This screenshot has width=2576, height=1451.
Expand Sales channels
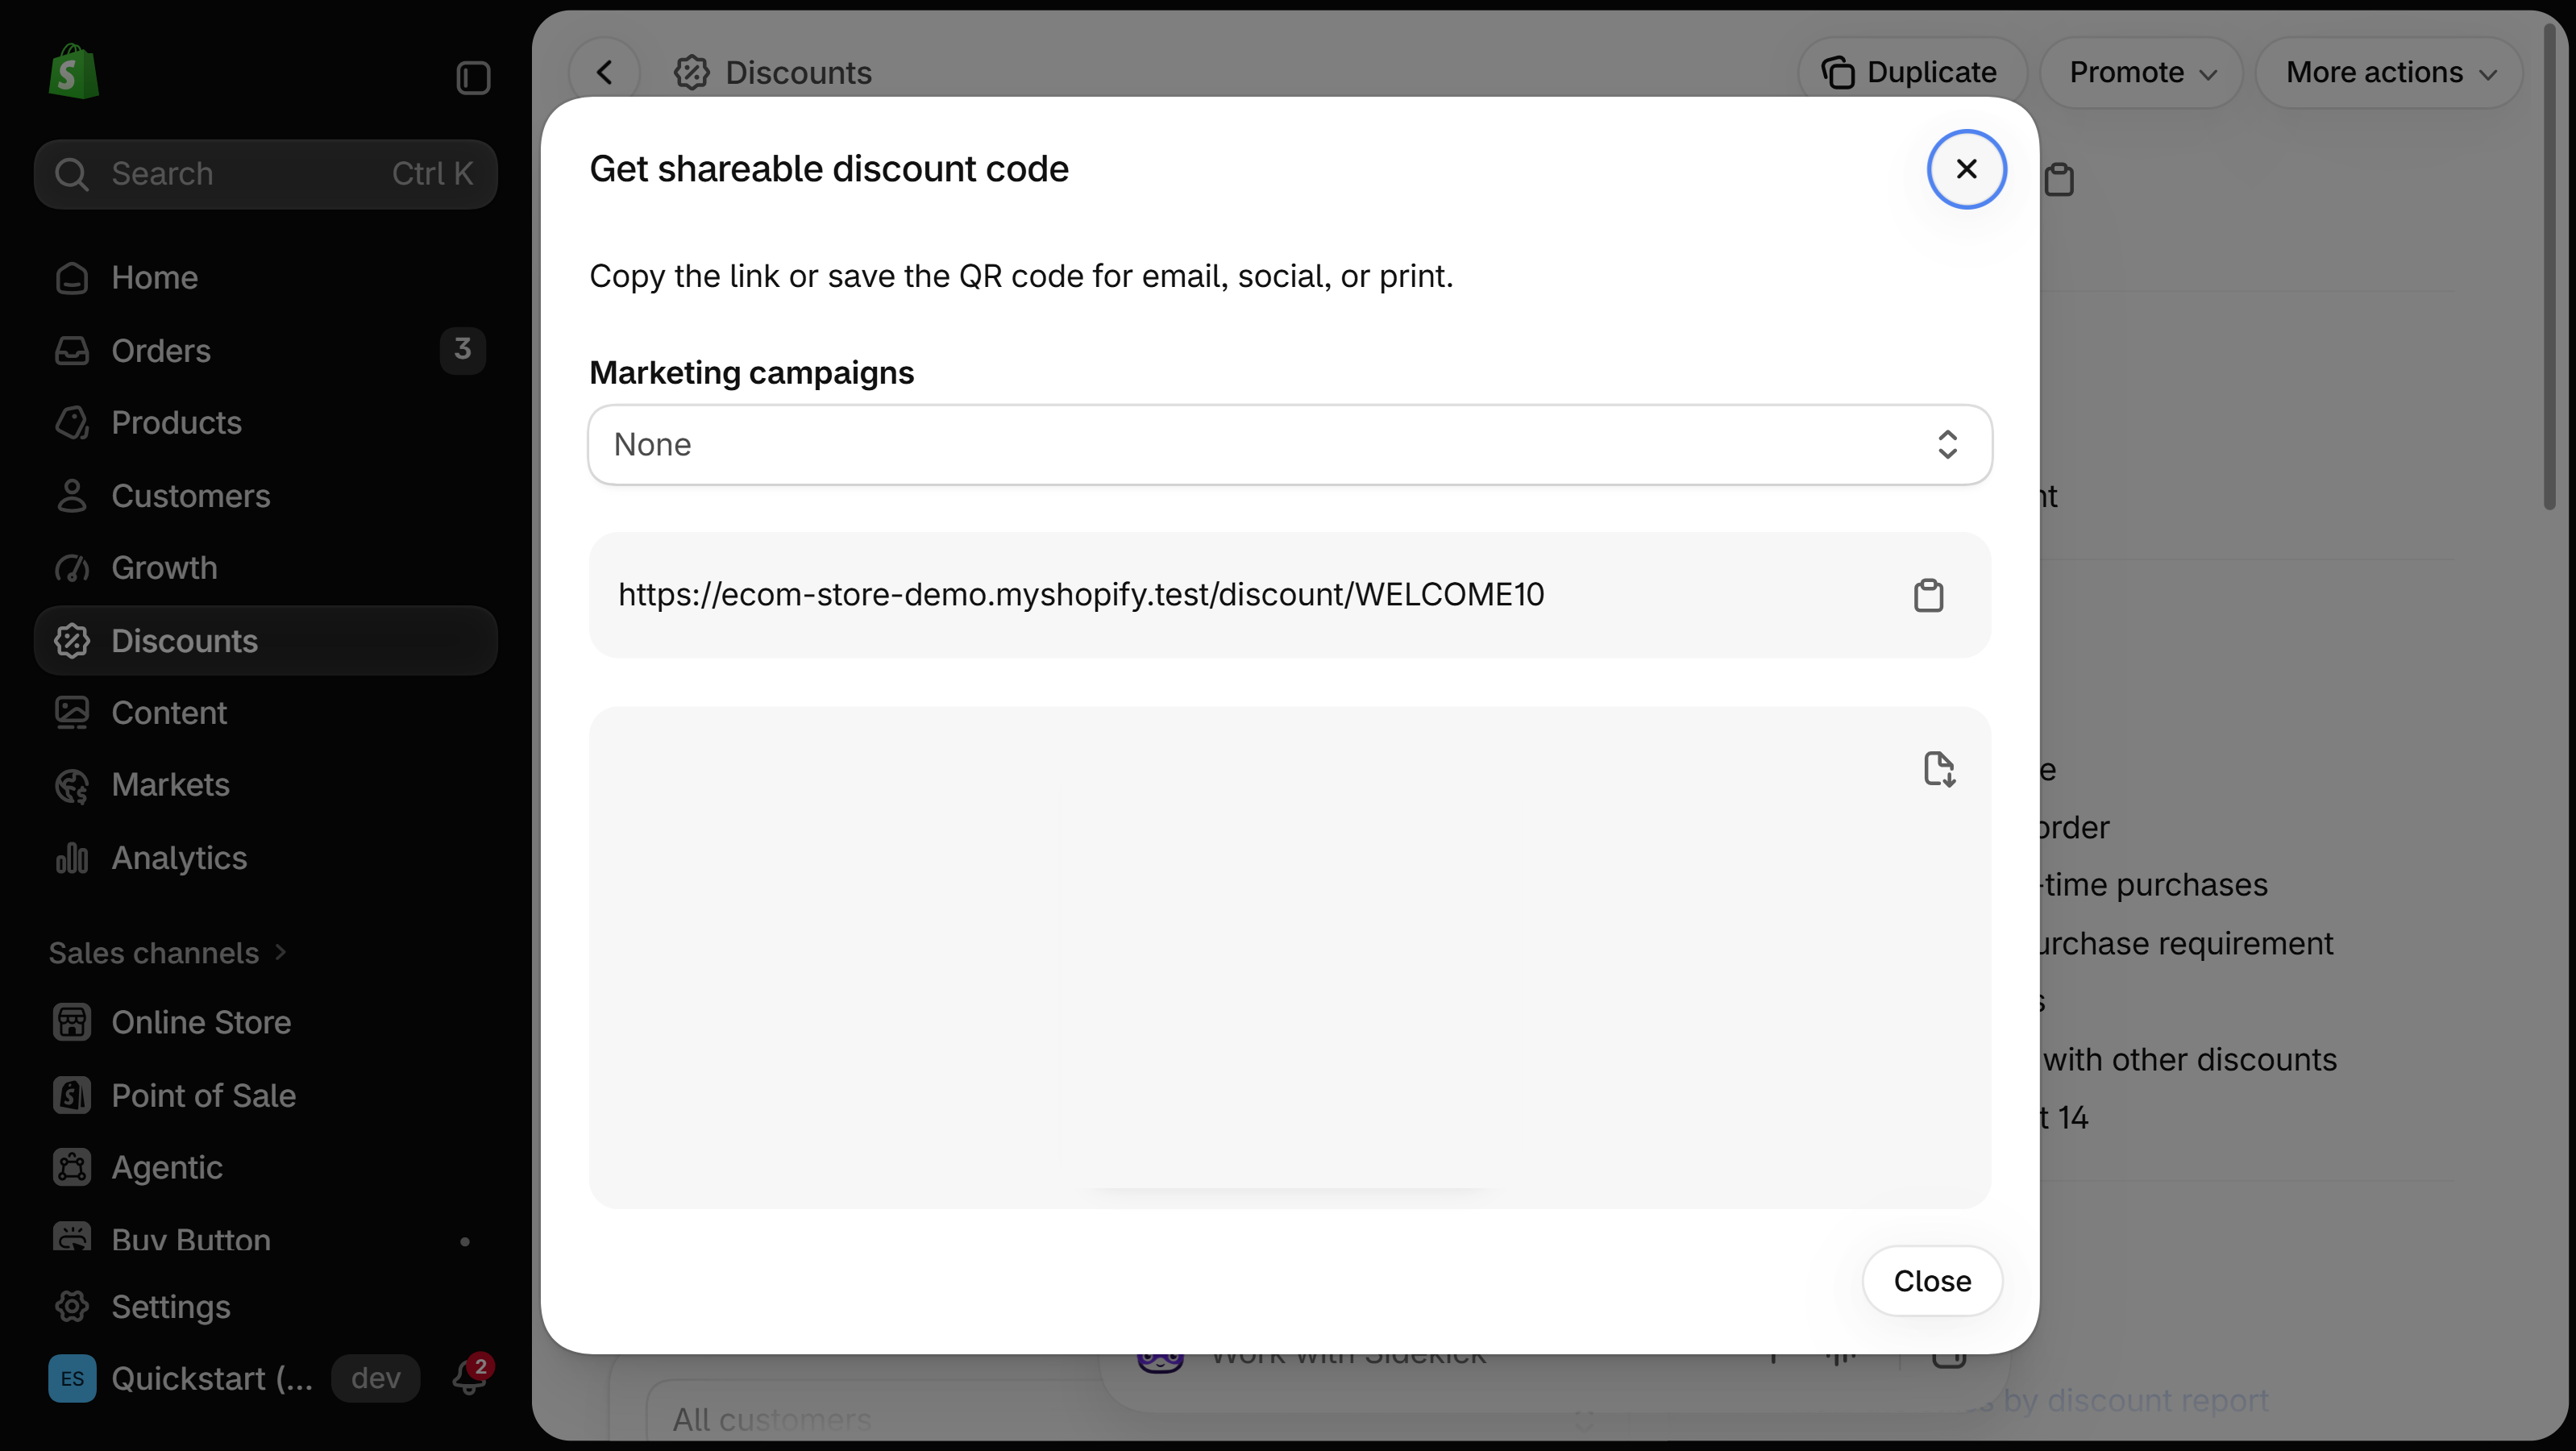click(x=168, y=953)
